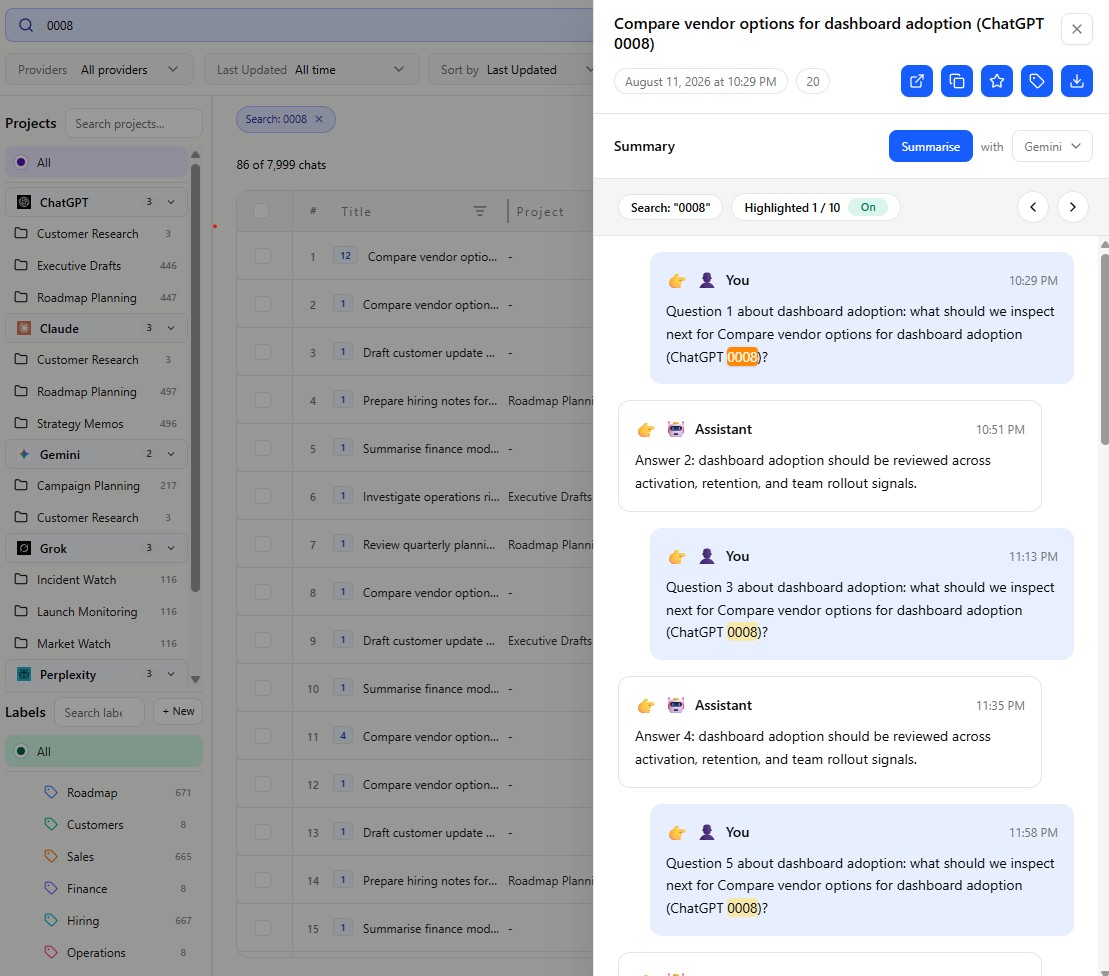The image size is (1109, 976).
Task: Click the Sales label tag icon
Action: tap(51, 856)
